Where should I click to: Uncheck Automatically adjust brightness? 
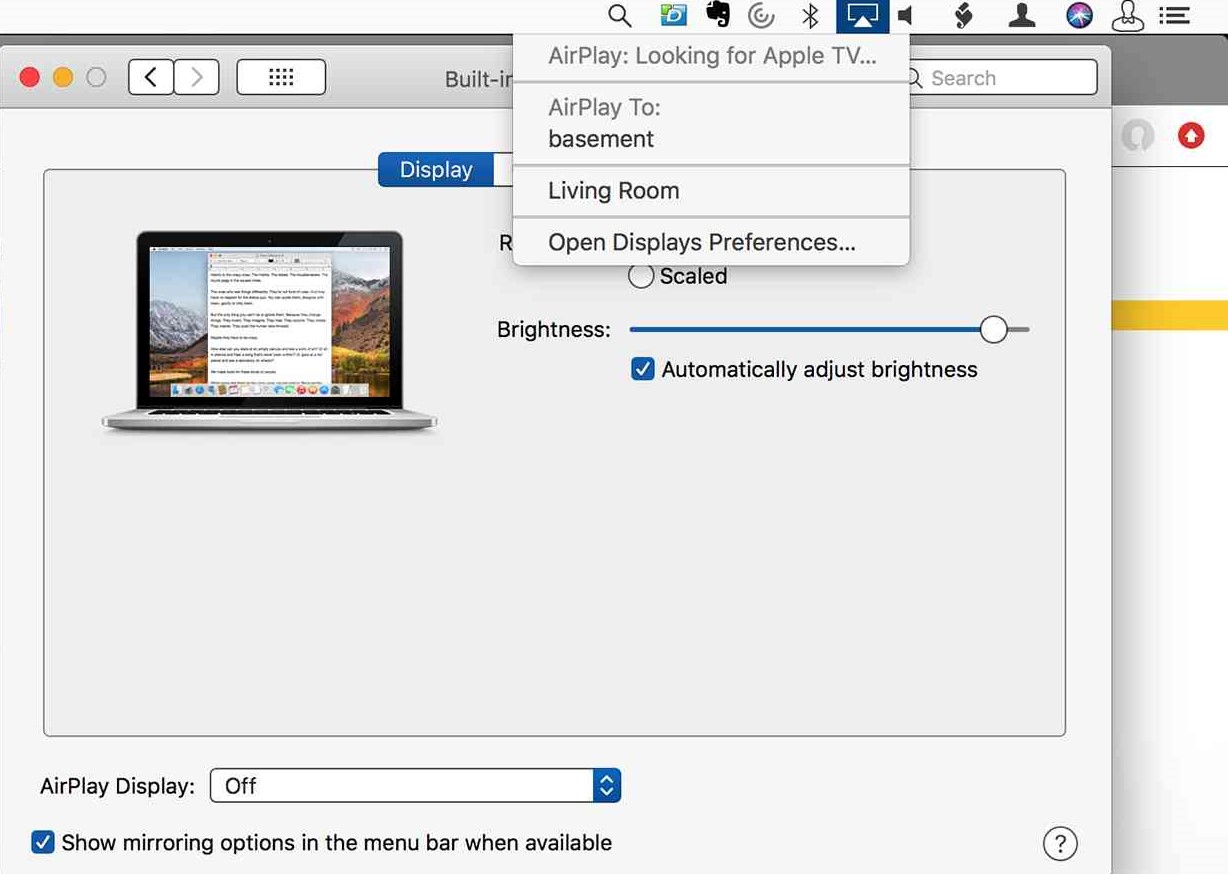(643, 370)
